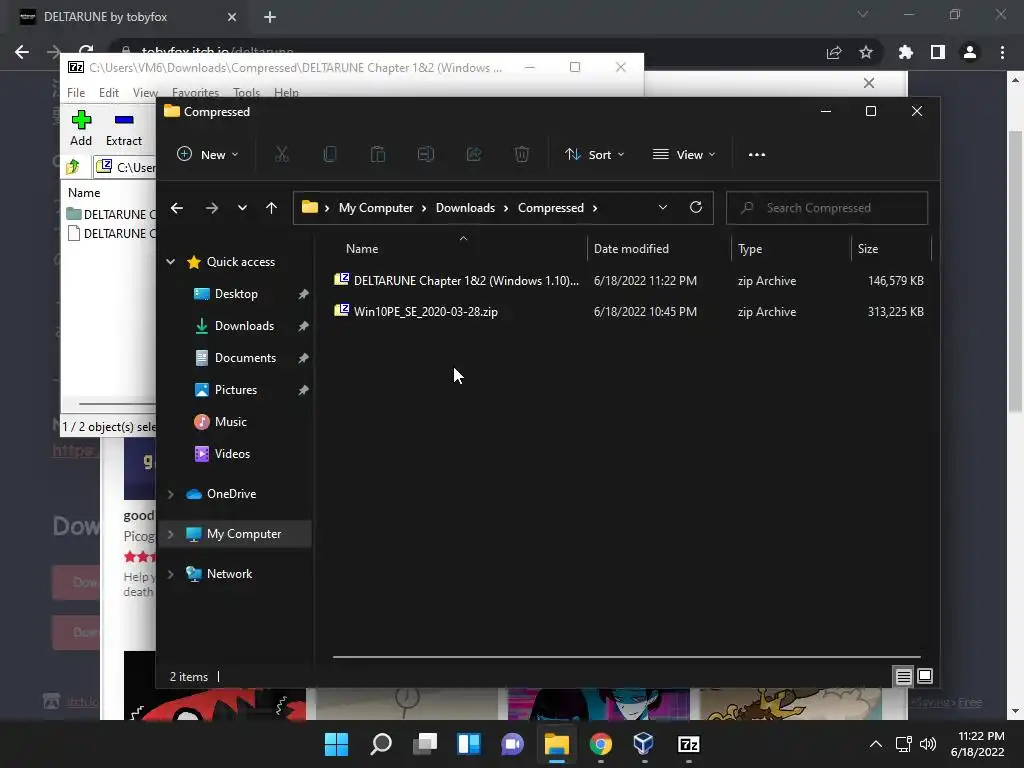The height and width of the screenshot is (768, 1024).
Task: Expand the OneDrive tree node
Action: tap(170, 494)
